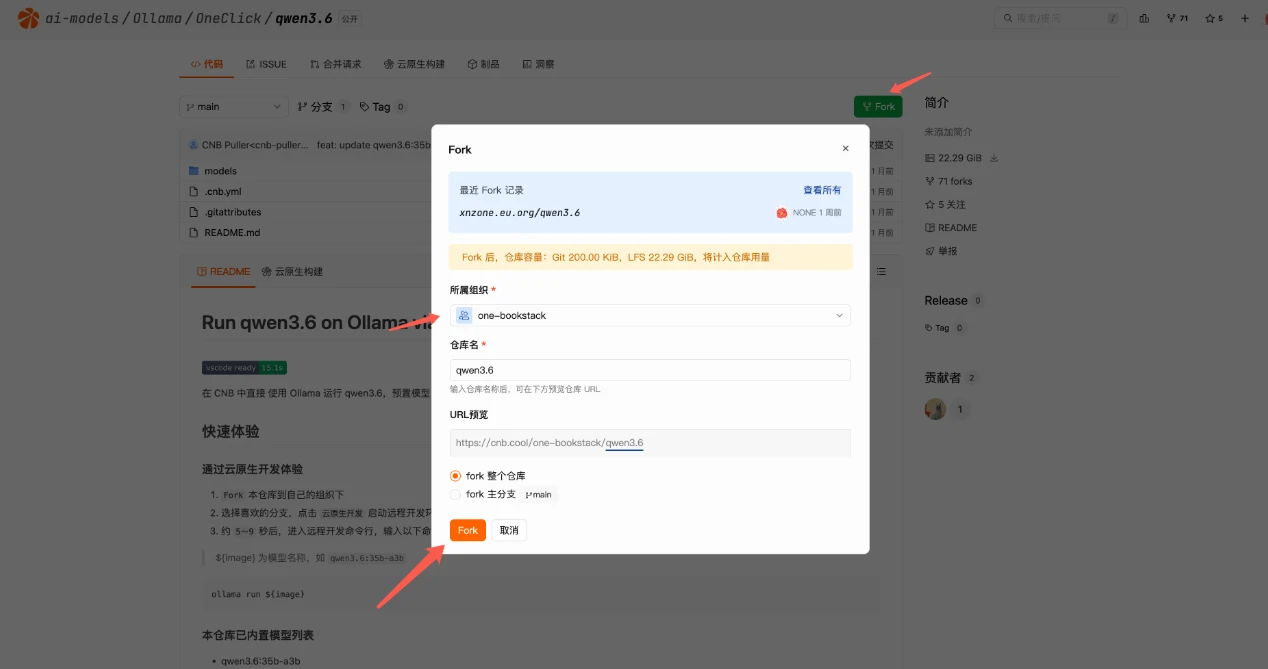Image resolution: width=1268 pixels, height=669 pixels.
Task: Click the red avatar beside NONE 1 周前
Action: tap(782, 212)
